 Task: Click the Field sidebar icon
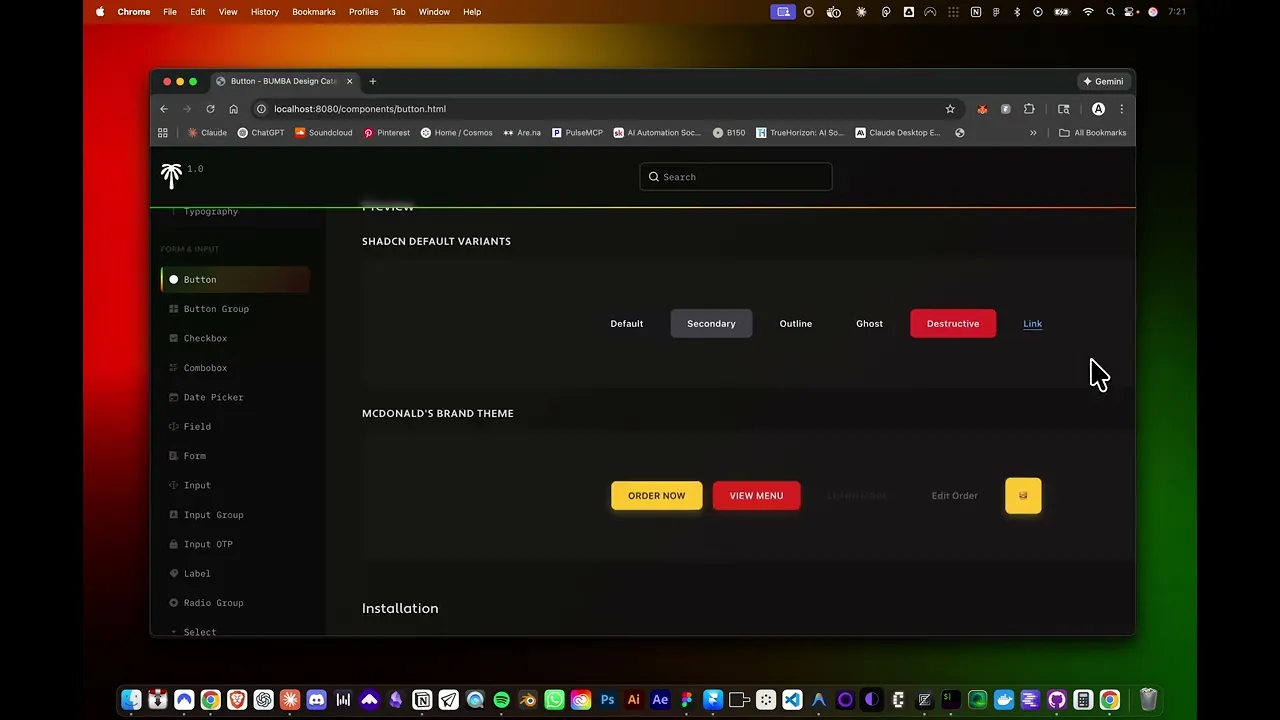(x=174, y=426)
